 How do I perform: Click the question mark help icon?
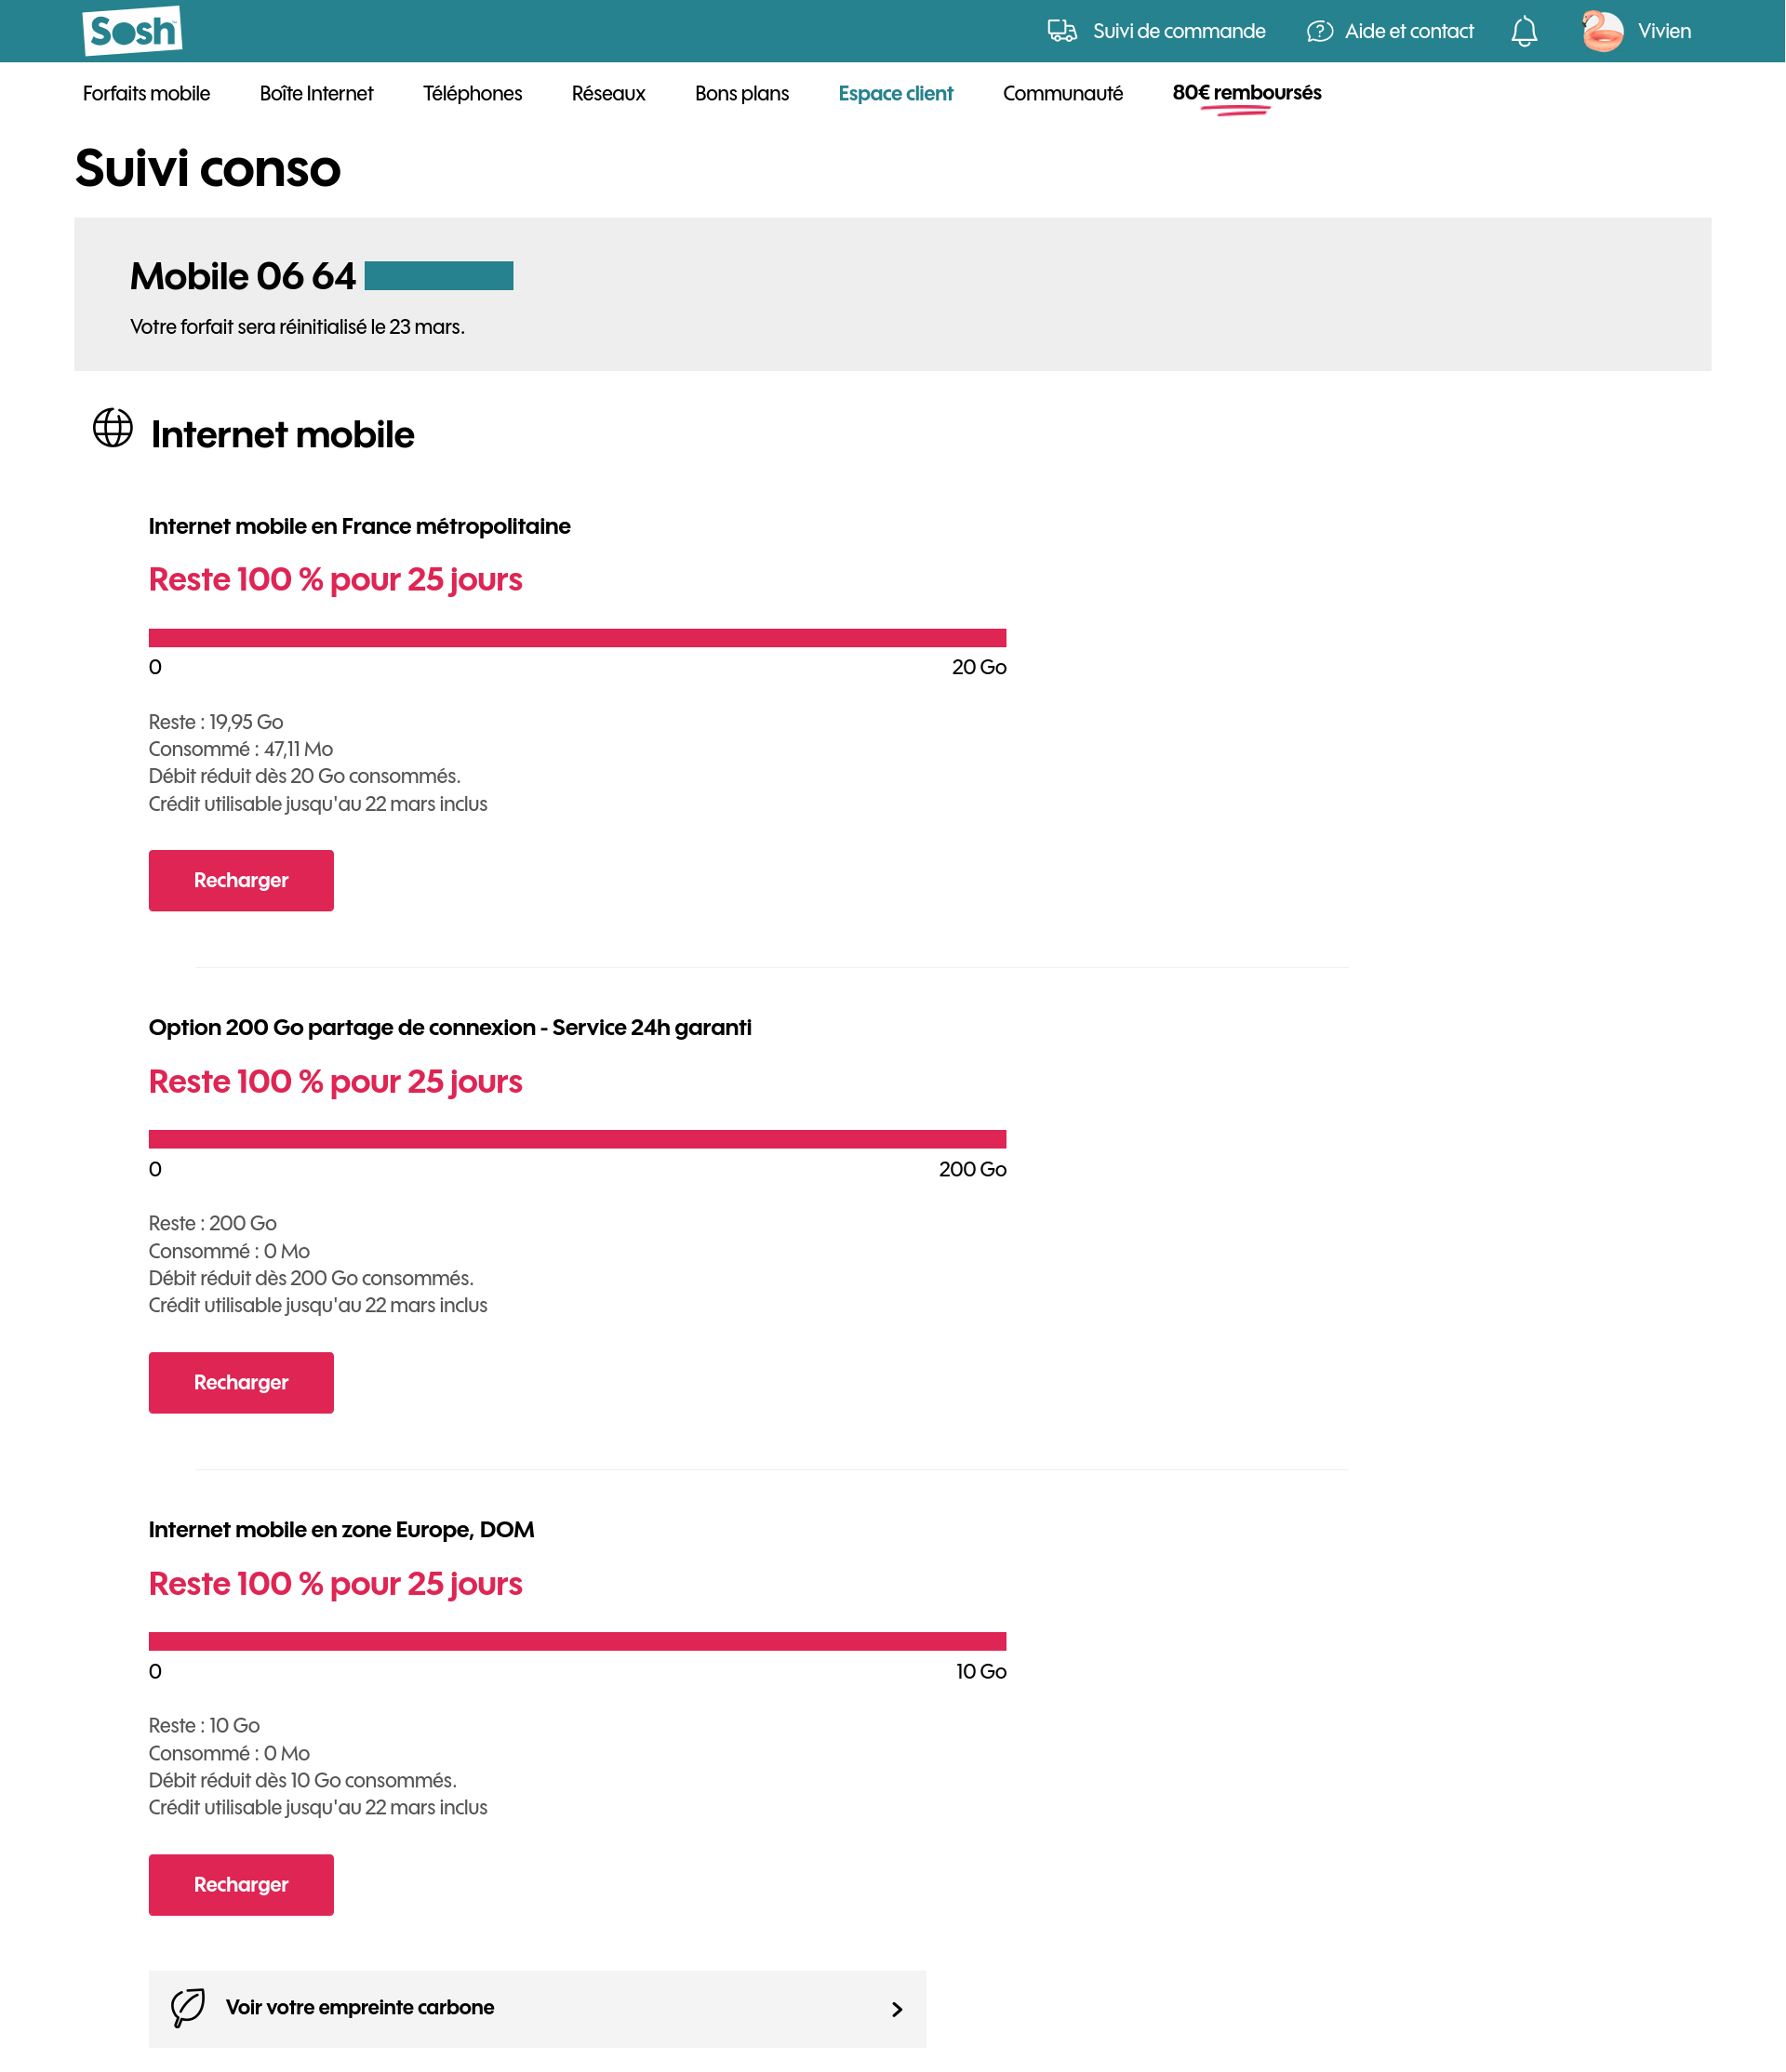tap(1320, 31)
